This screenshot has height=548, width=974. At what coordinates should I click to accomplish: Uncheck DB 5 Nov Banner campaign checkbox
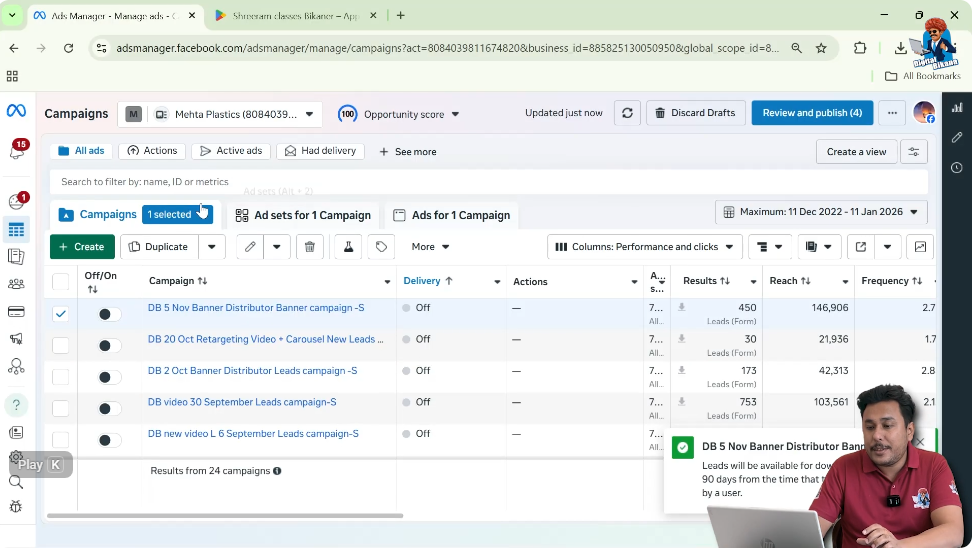coord(60,314)
